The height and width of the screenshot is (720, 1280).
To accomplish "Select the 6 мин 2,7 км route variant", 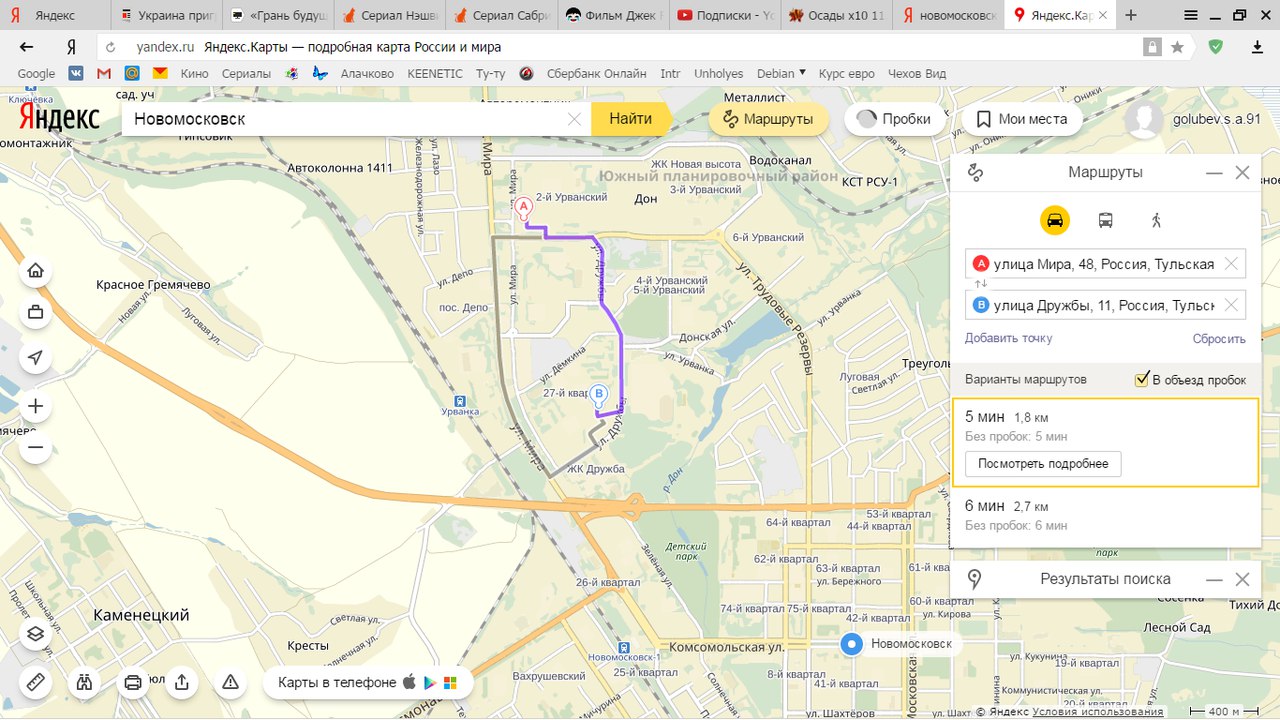I will click(x=1105, y=516).
